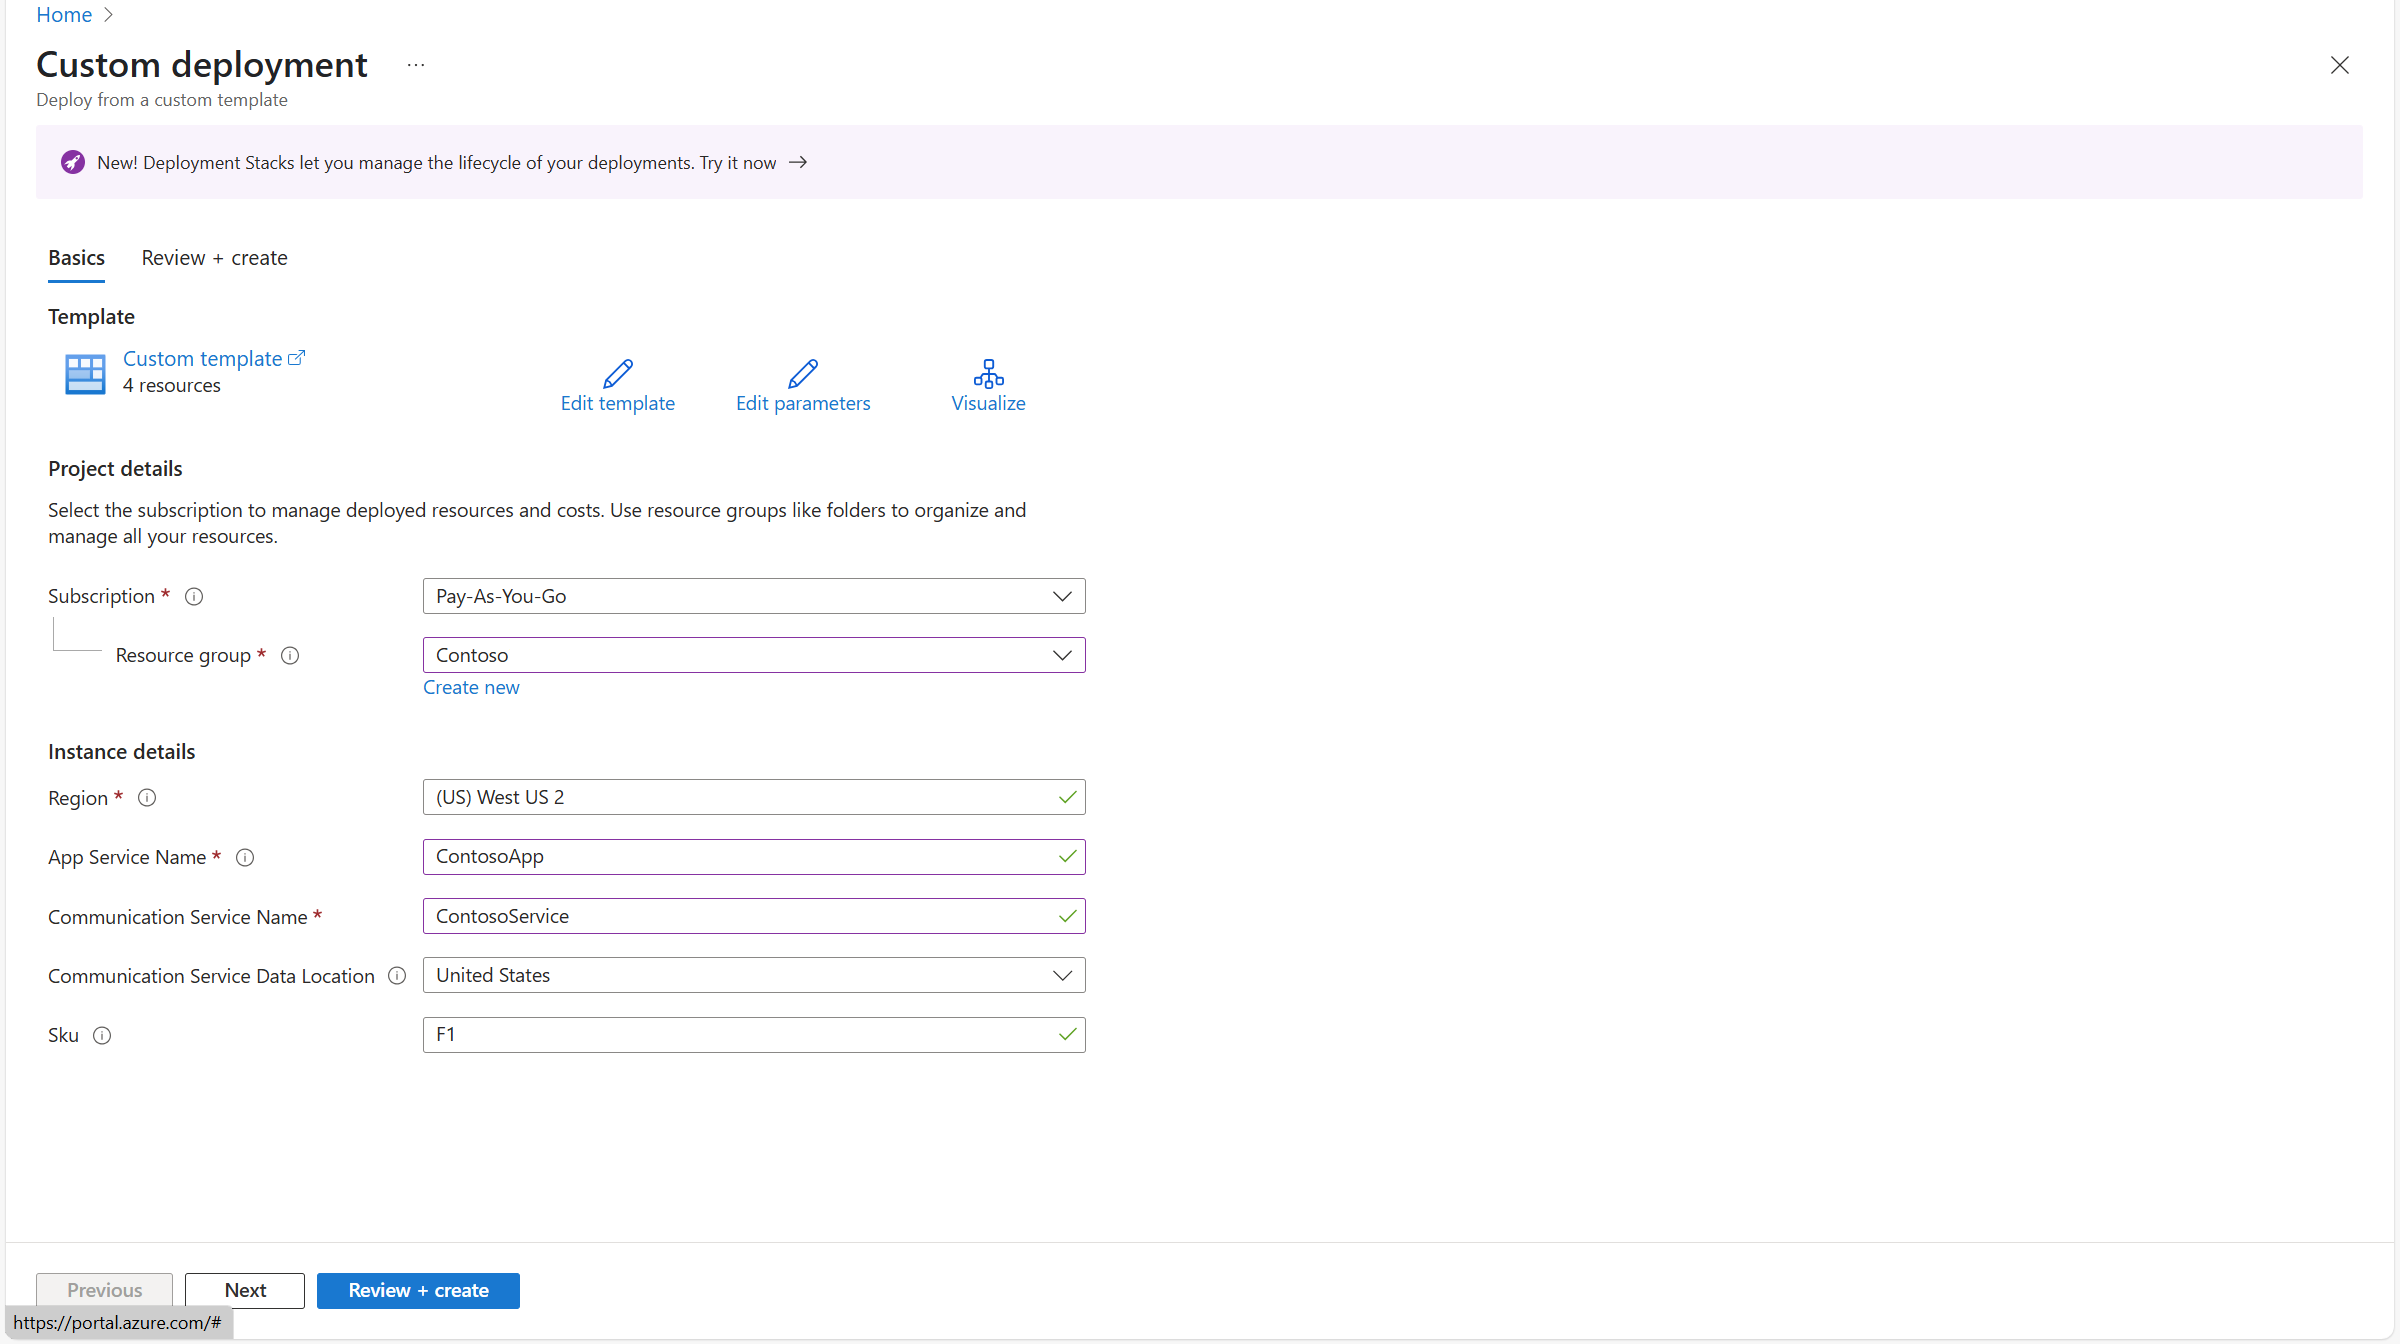Show Resource group info tooltip
2400x1344 pixels.
tap(289, 655)
